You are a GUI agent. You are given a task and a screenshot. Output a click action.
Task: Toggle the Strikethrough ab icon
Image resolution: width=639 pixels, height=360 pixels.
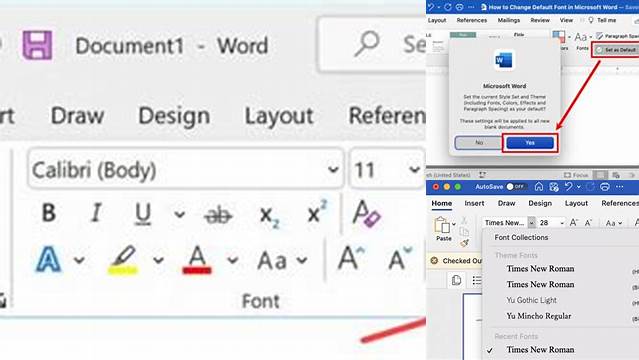[x=218, y=215]
